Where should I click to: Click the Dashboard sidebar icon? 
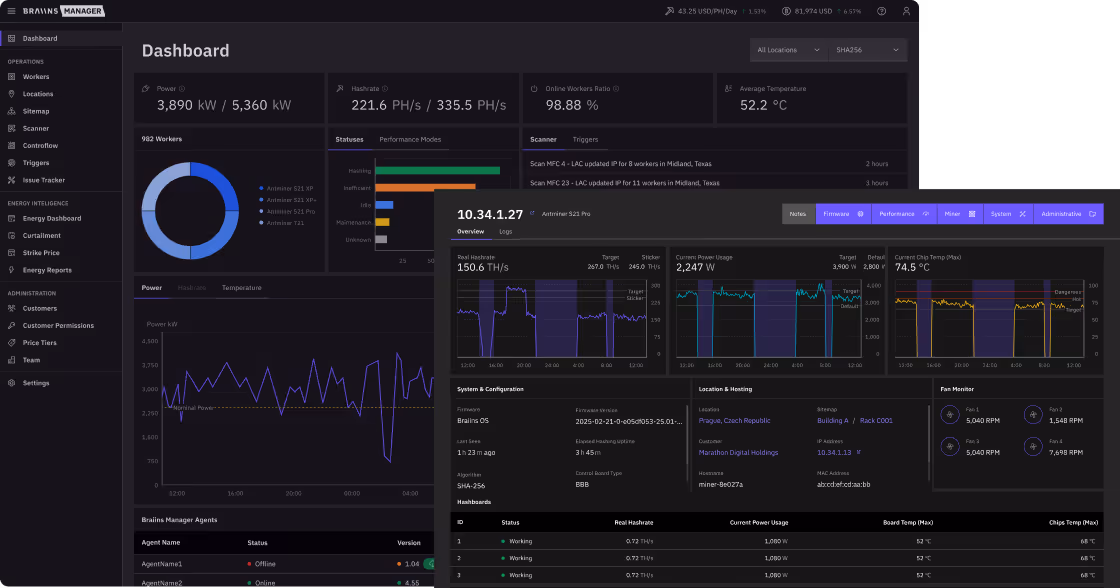coord(11,39)
